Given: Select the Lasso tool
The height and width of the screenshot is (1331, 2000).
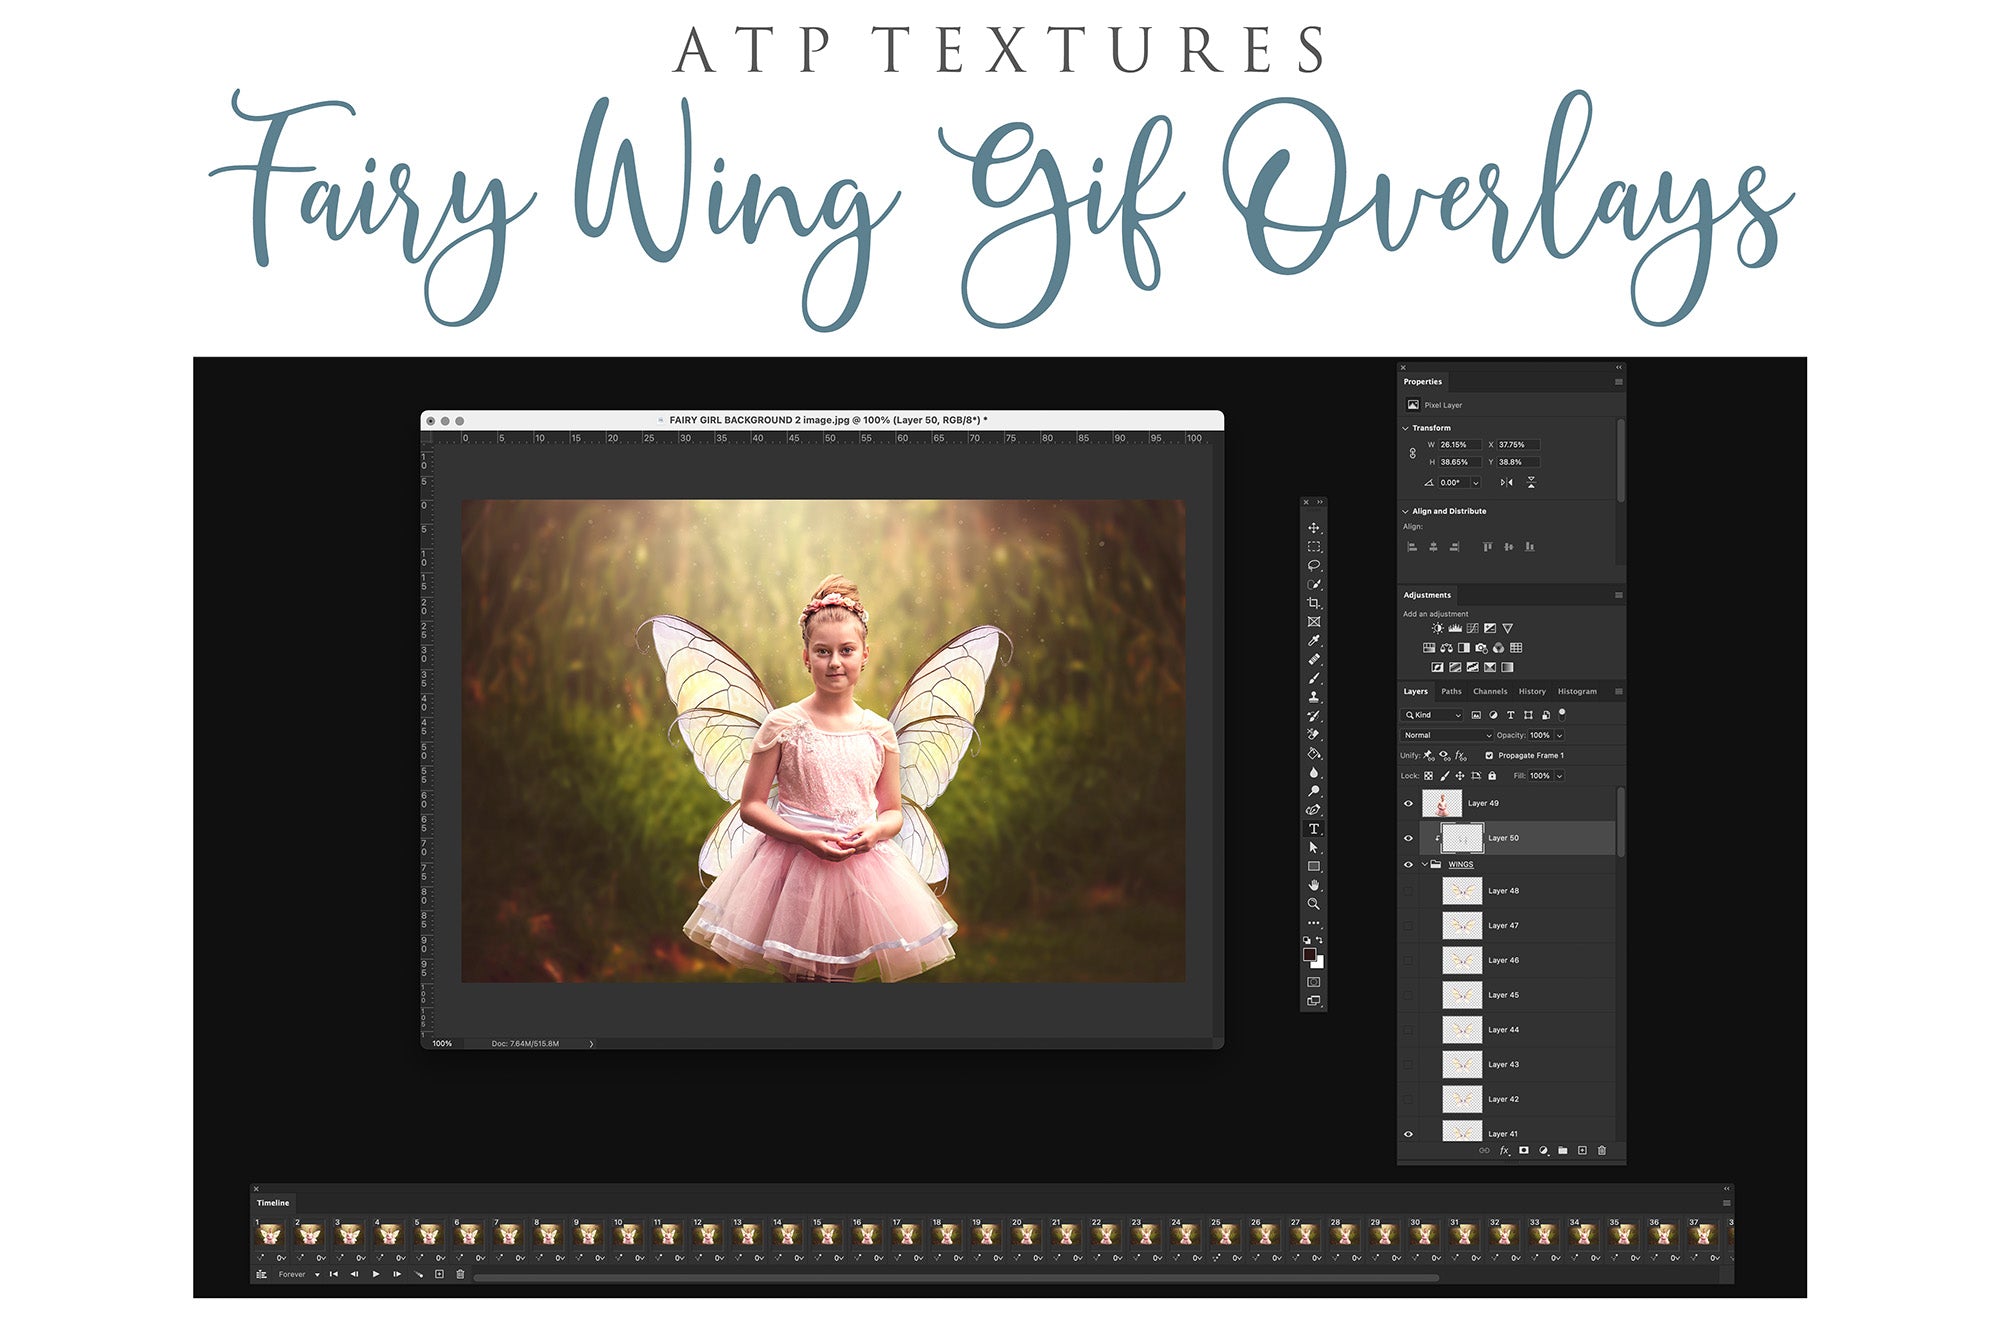Looking at the screenshot, I should point(1313,566).
